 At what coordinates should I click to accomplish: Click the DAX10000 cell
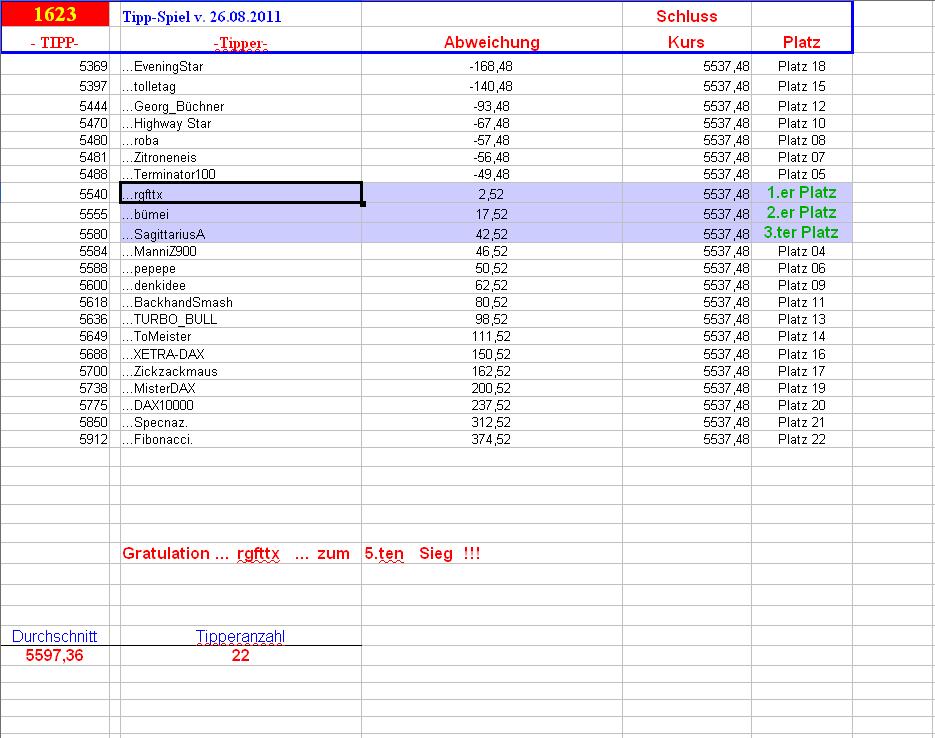241,405
